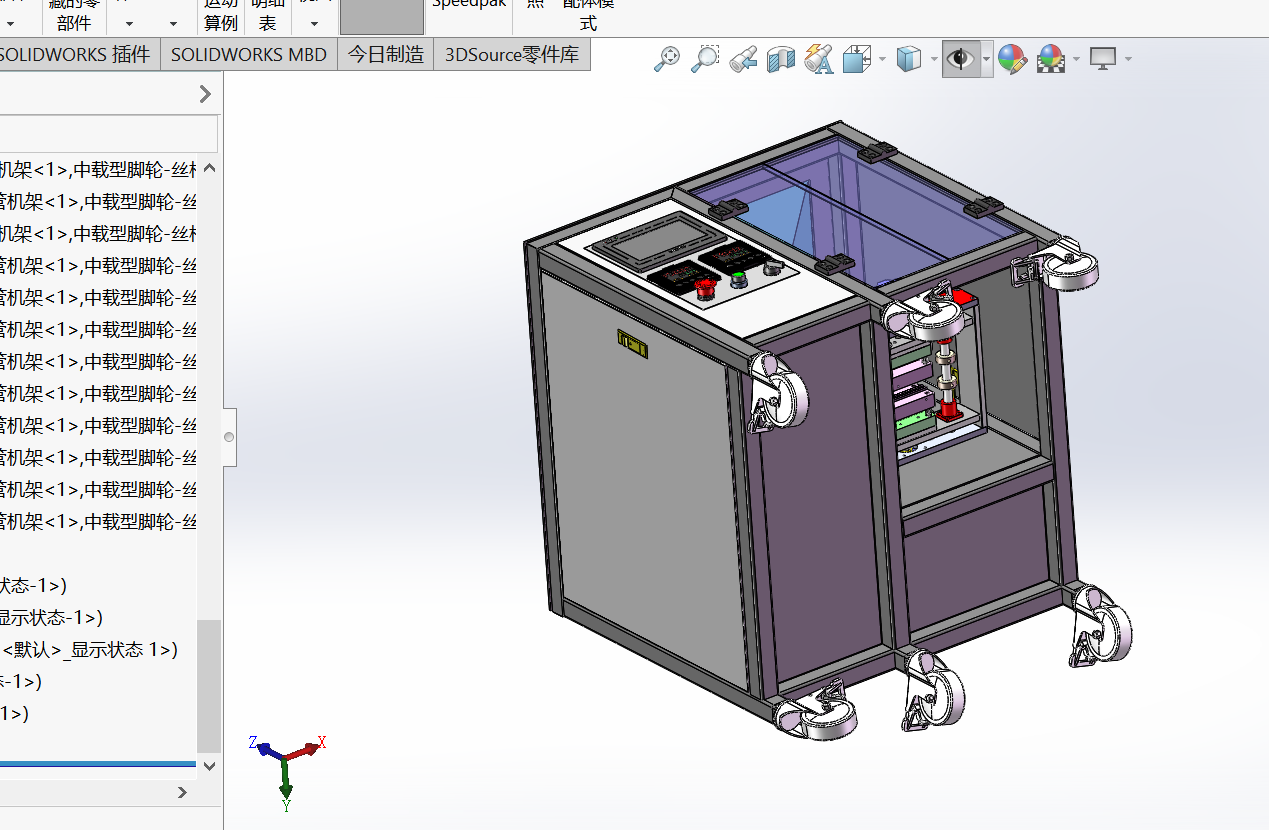This screenshot has height=830, width=1269.
Task: Collapse the left panel with the chevron
Action: click(x=205, y=94)
